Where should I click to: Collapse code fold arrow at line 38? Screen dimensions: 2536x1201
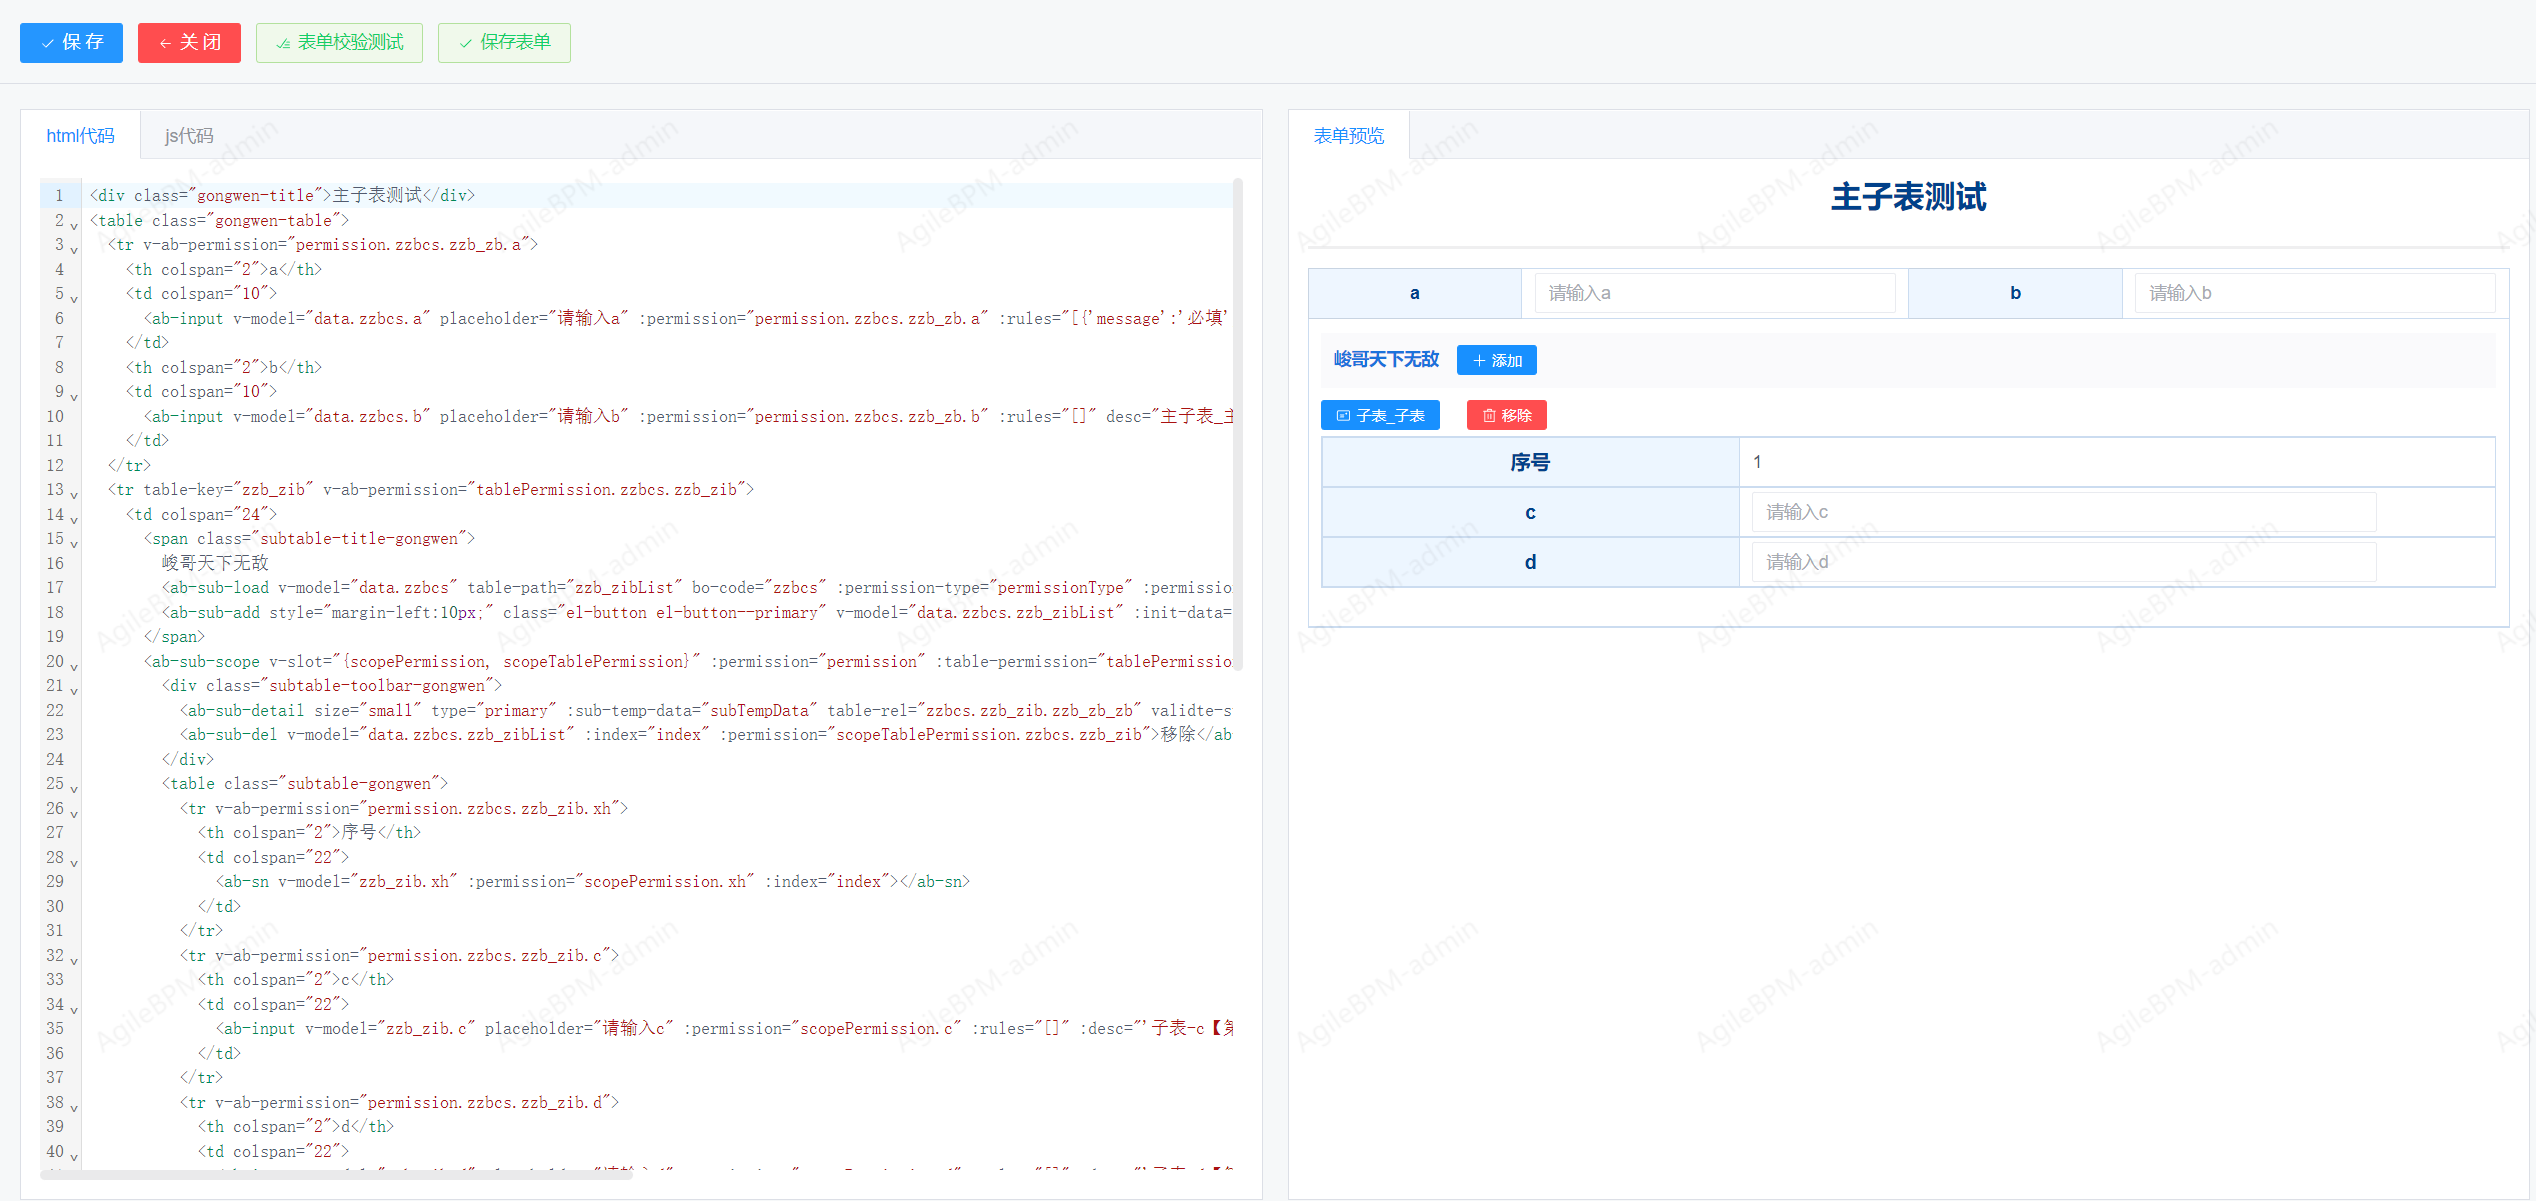74,1107
